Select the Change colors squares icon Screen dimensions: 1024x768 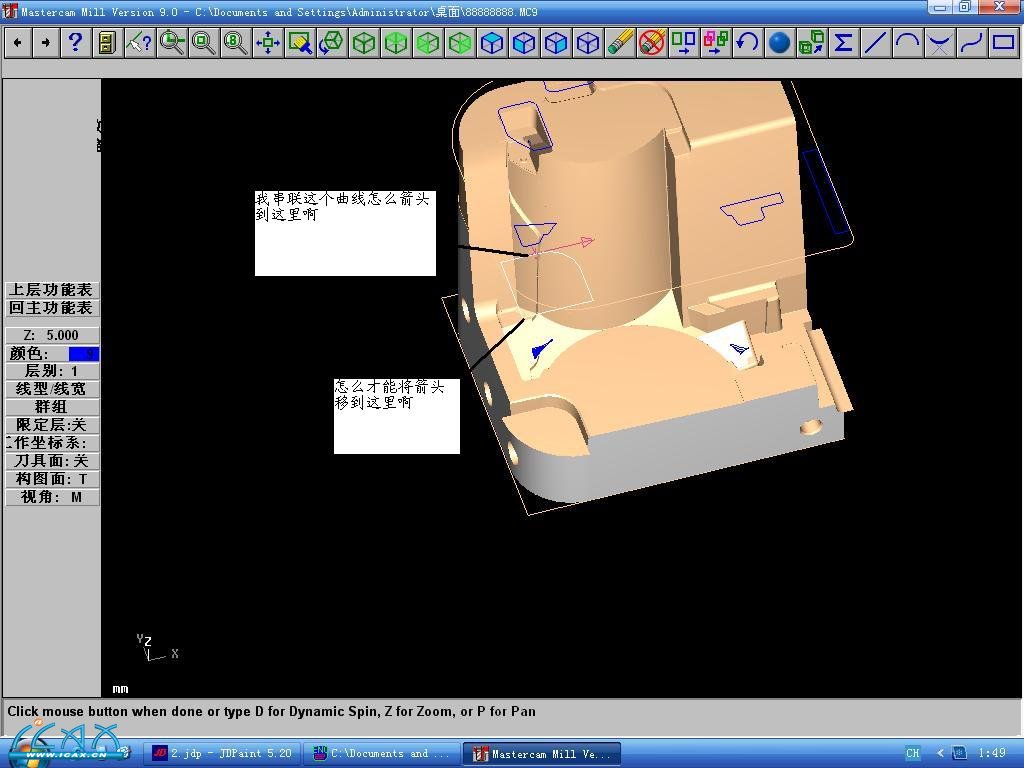coord(684,43)
